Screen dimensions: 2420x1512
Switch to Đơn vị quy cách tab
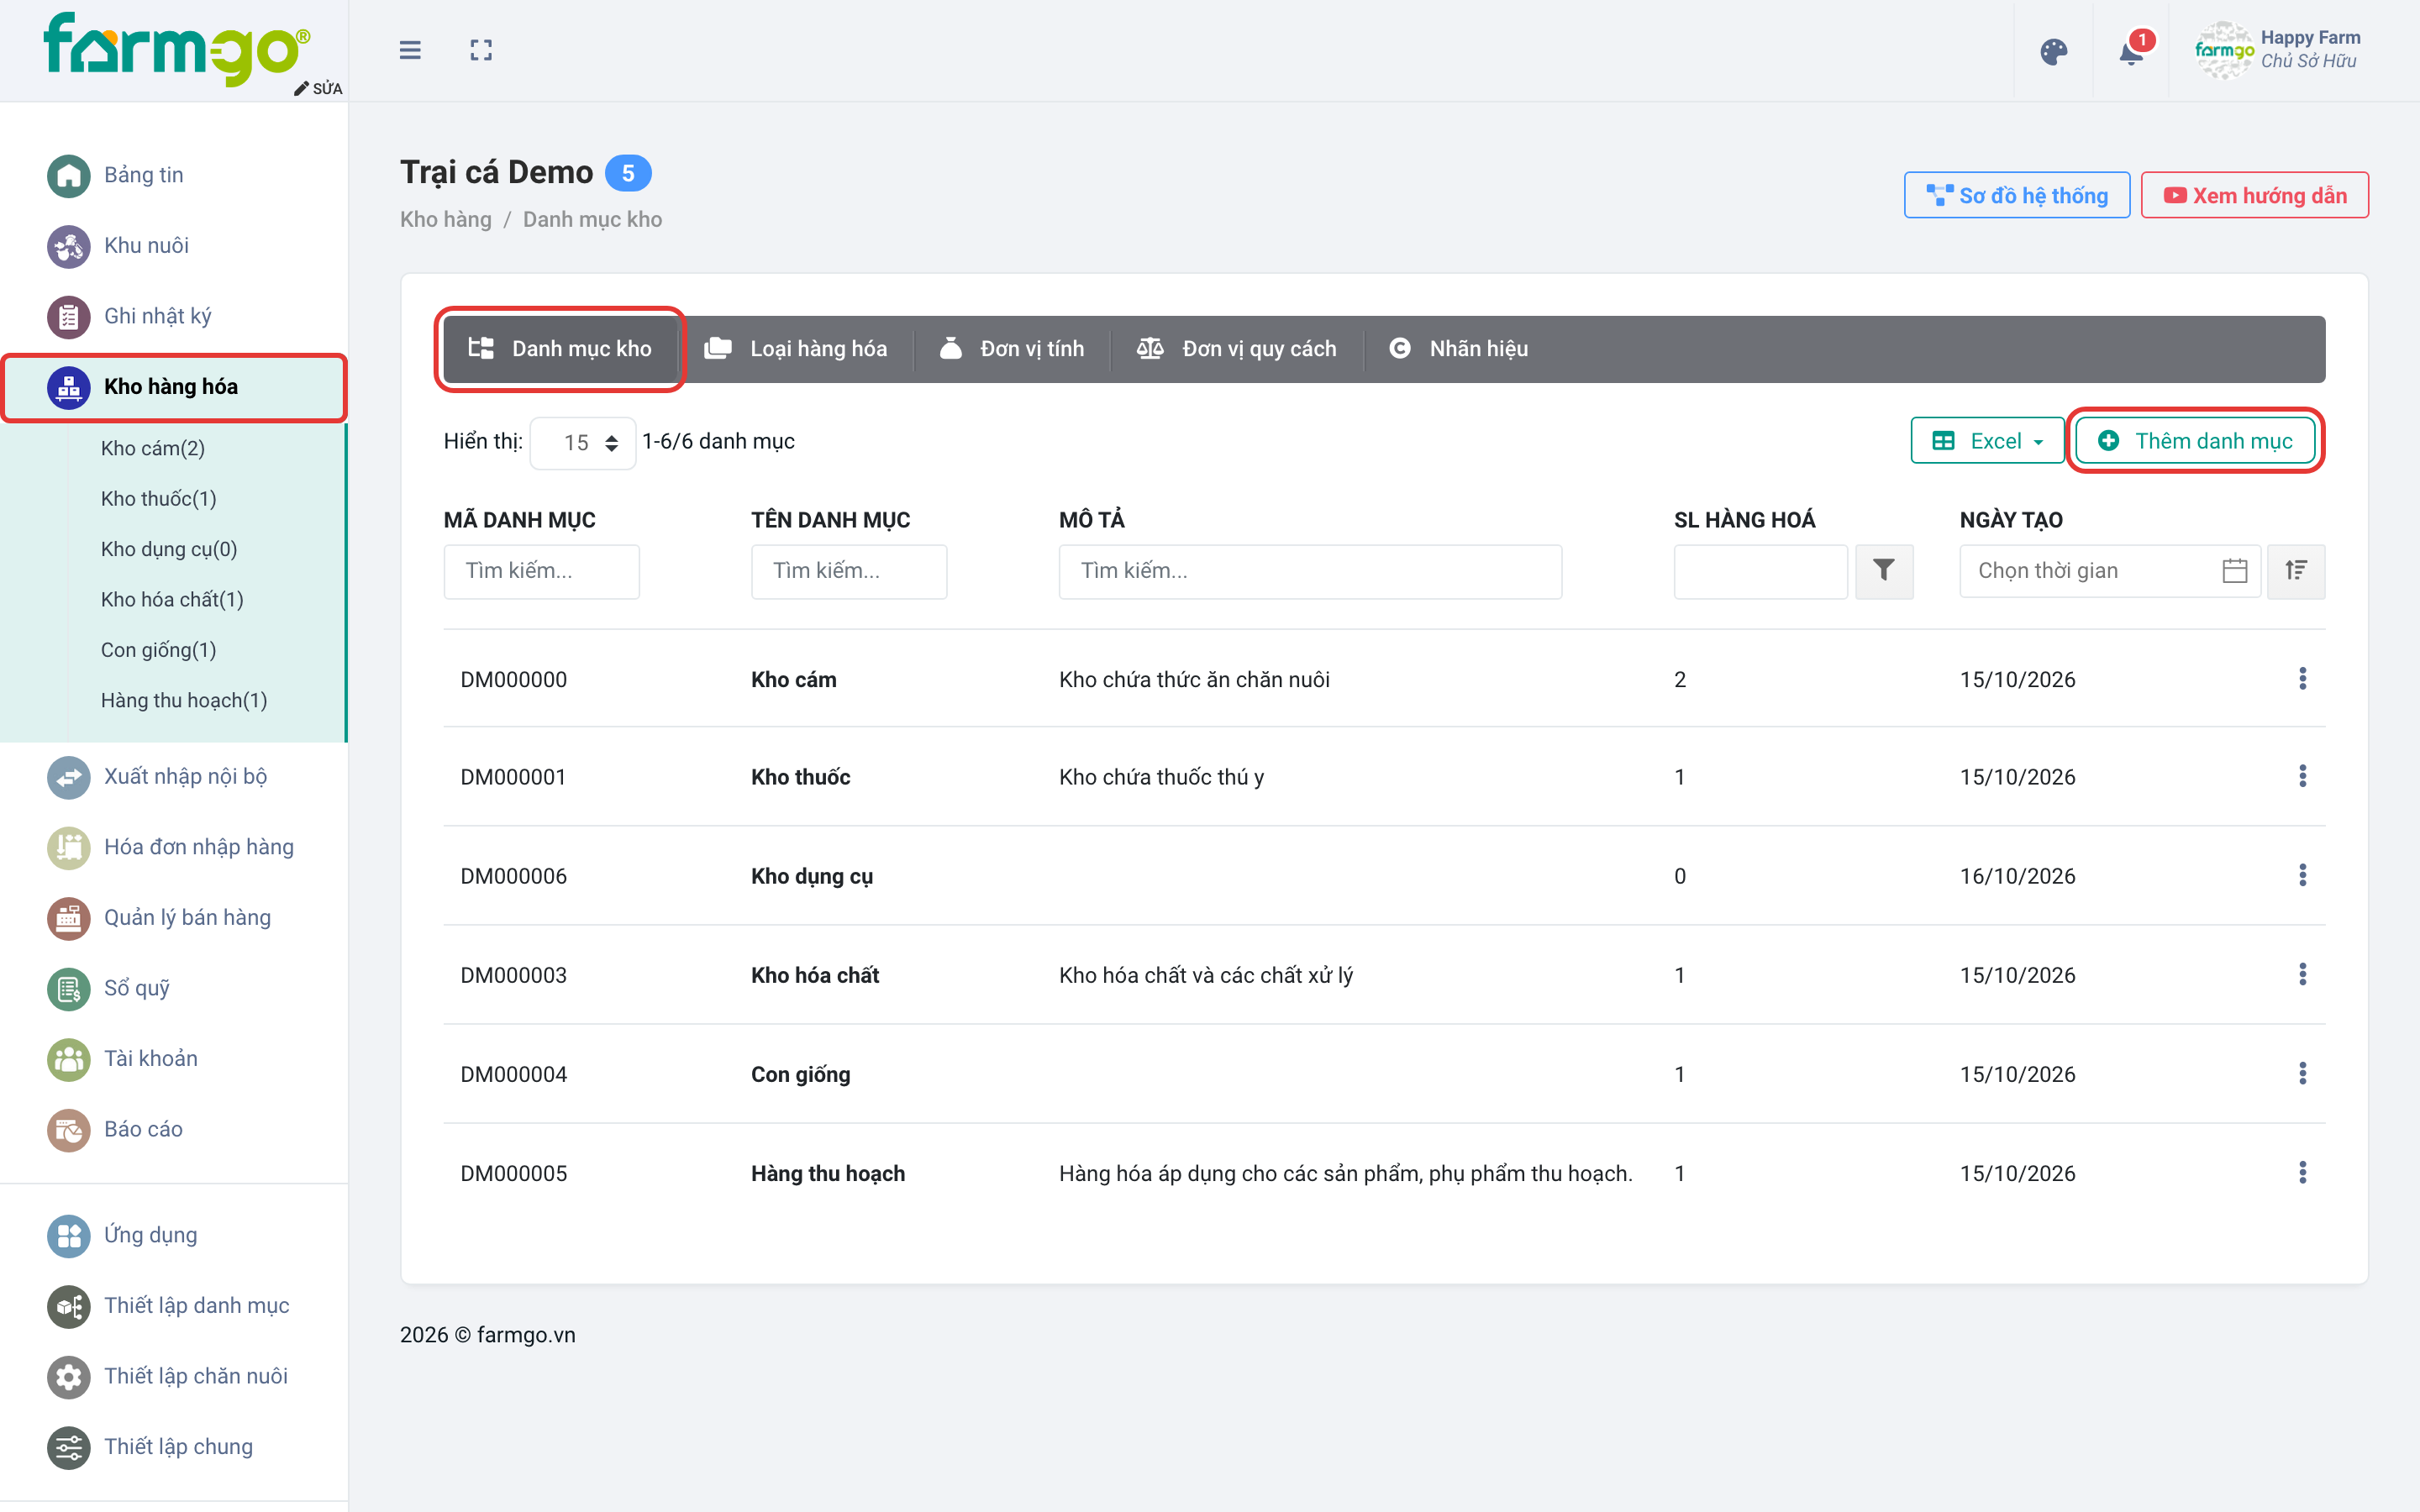tap(1237, 349)
